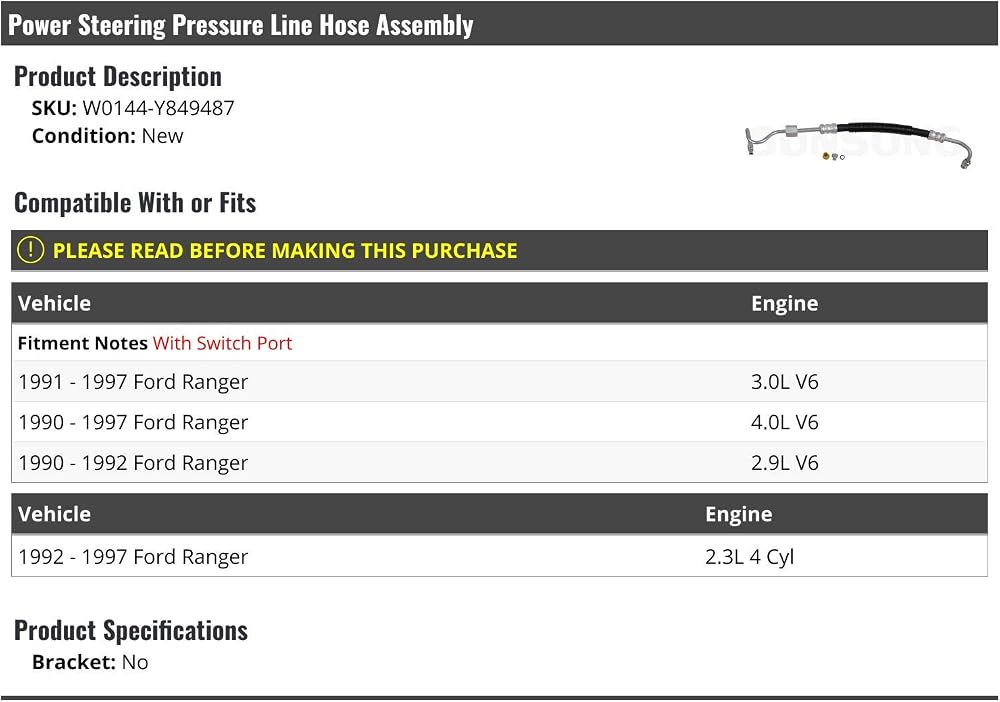Open the power steering hose product image
This screenshot has height=702, width=1000.
858,145
